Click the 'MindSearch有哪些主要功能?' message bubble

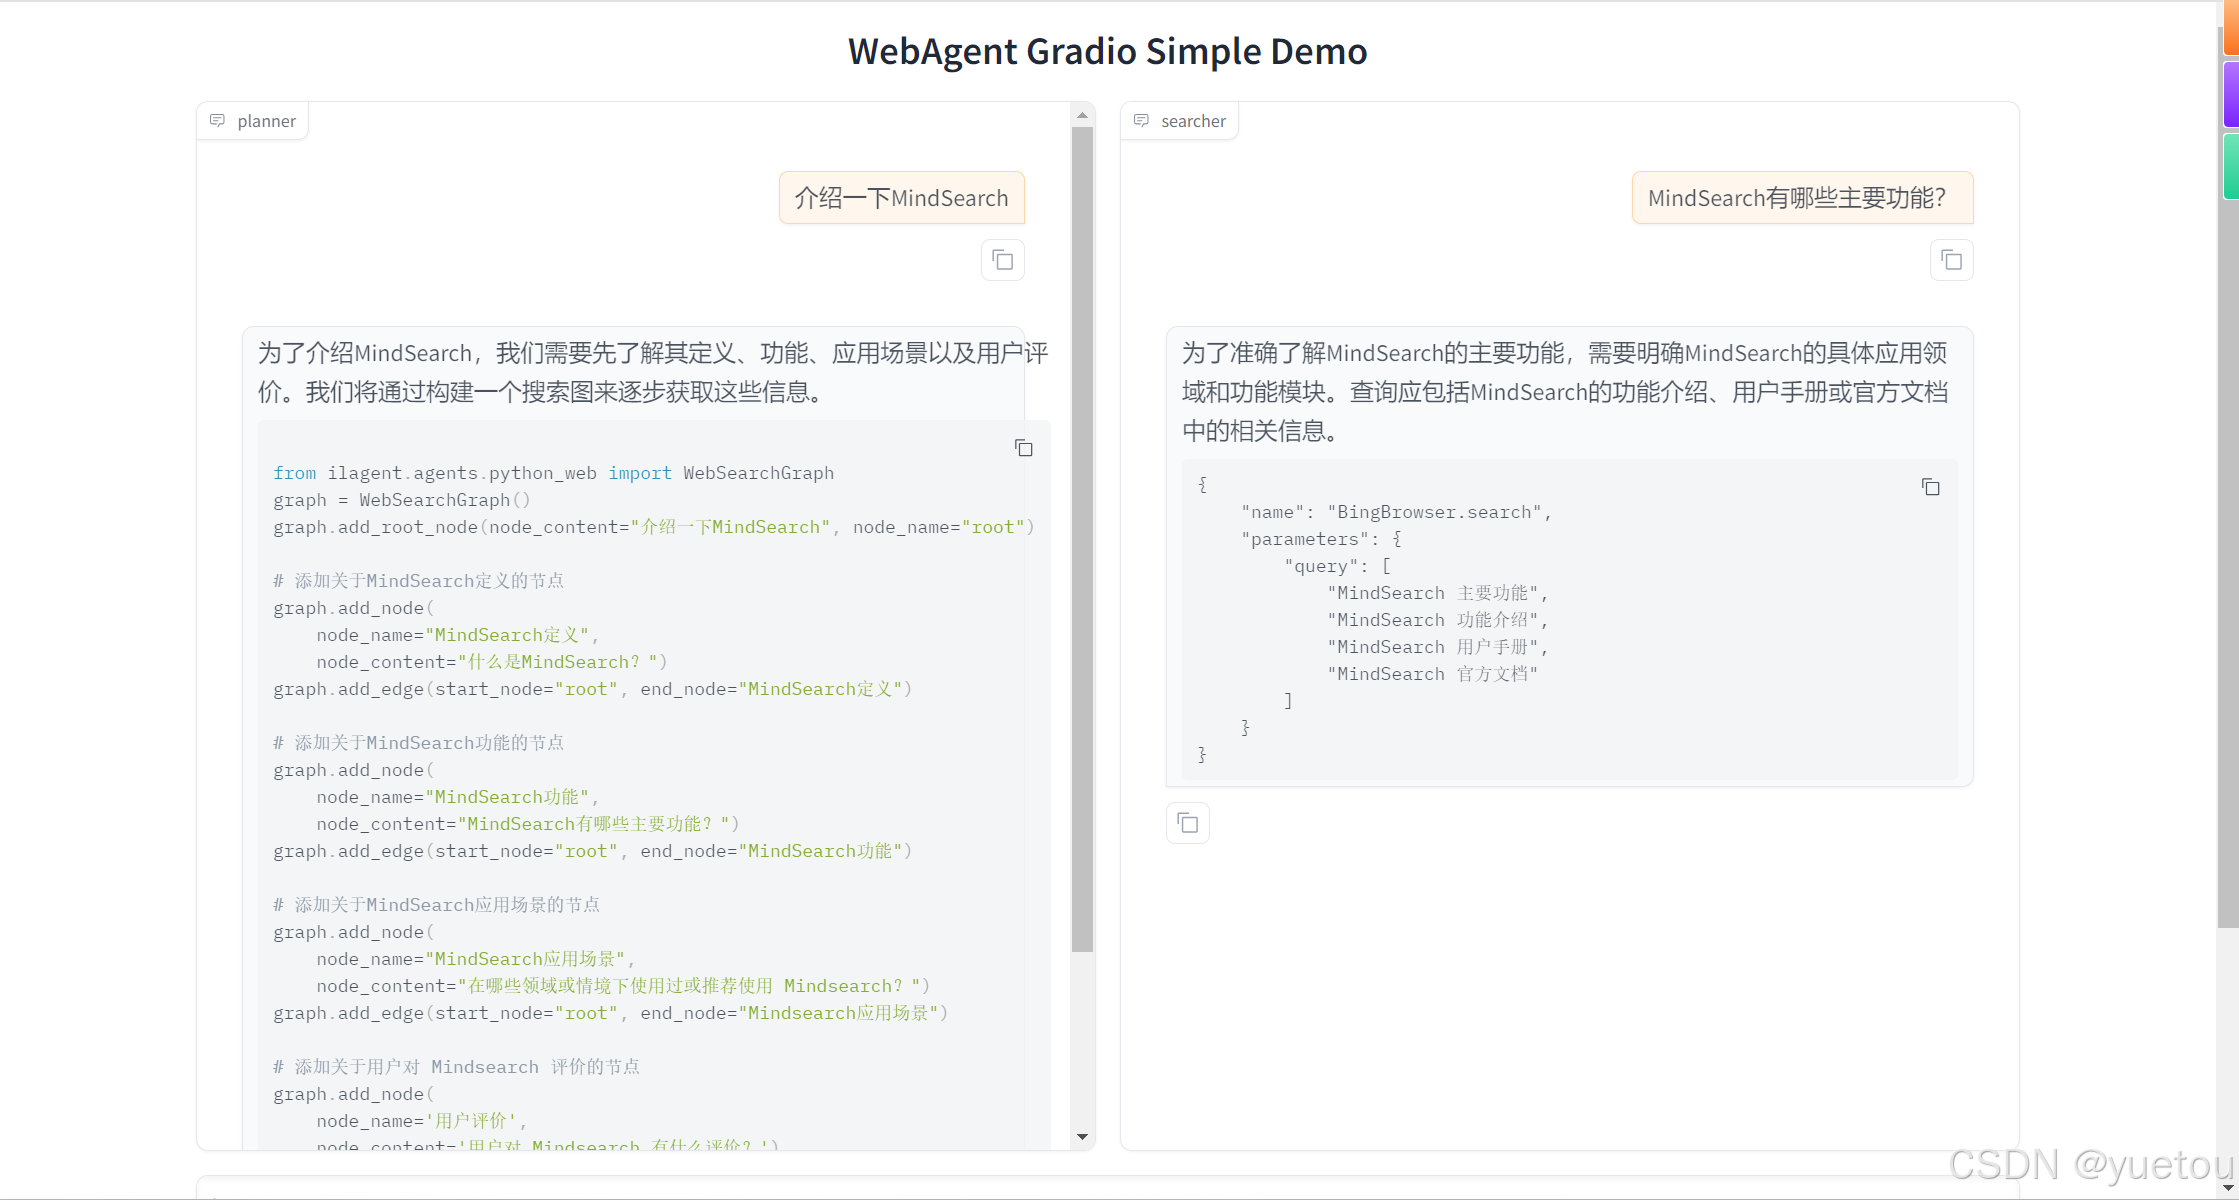coord(1801,198)
